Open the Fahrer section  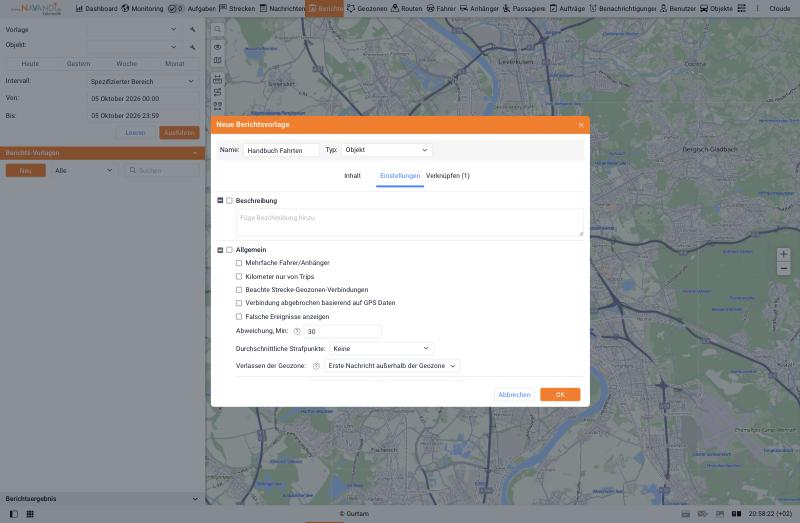441,8
